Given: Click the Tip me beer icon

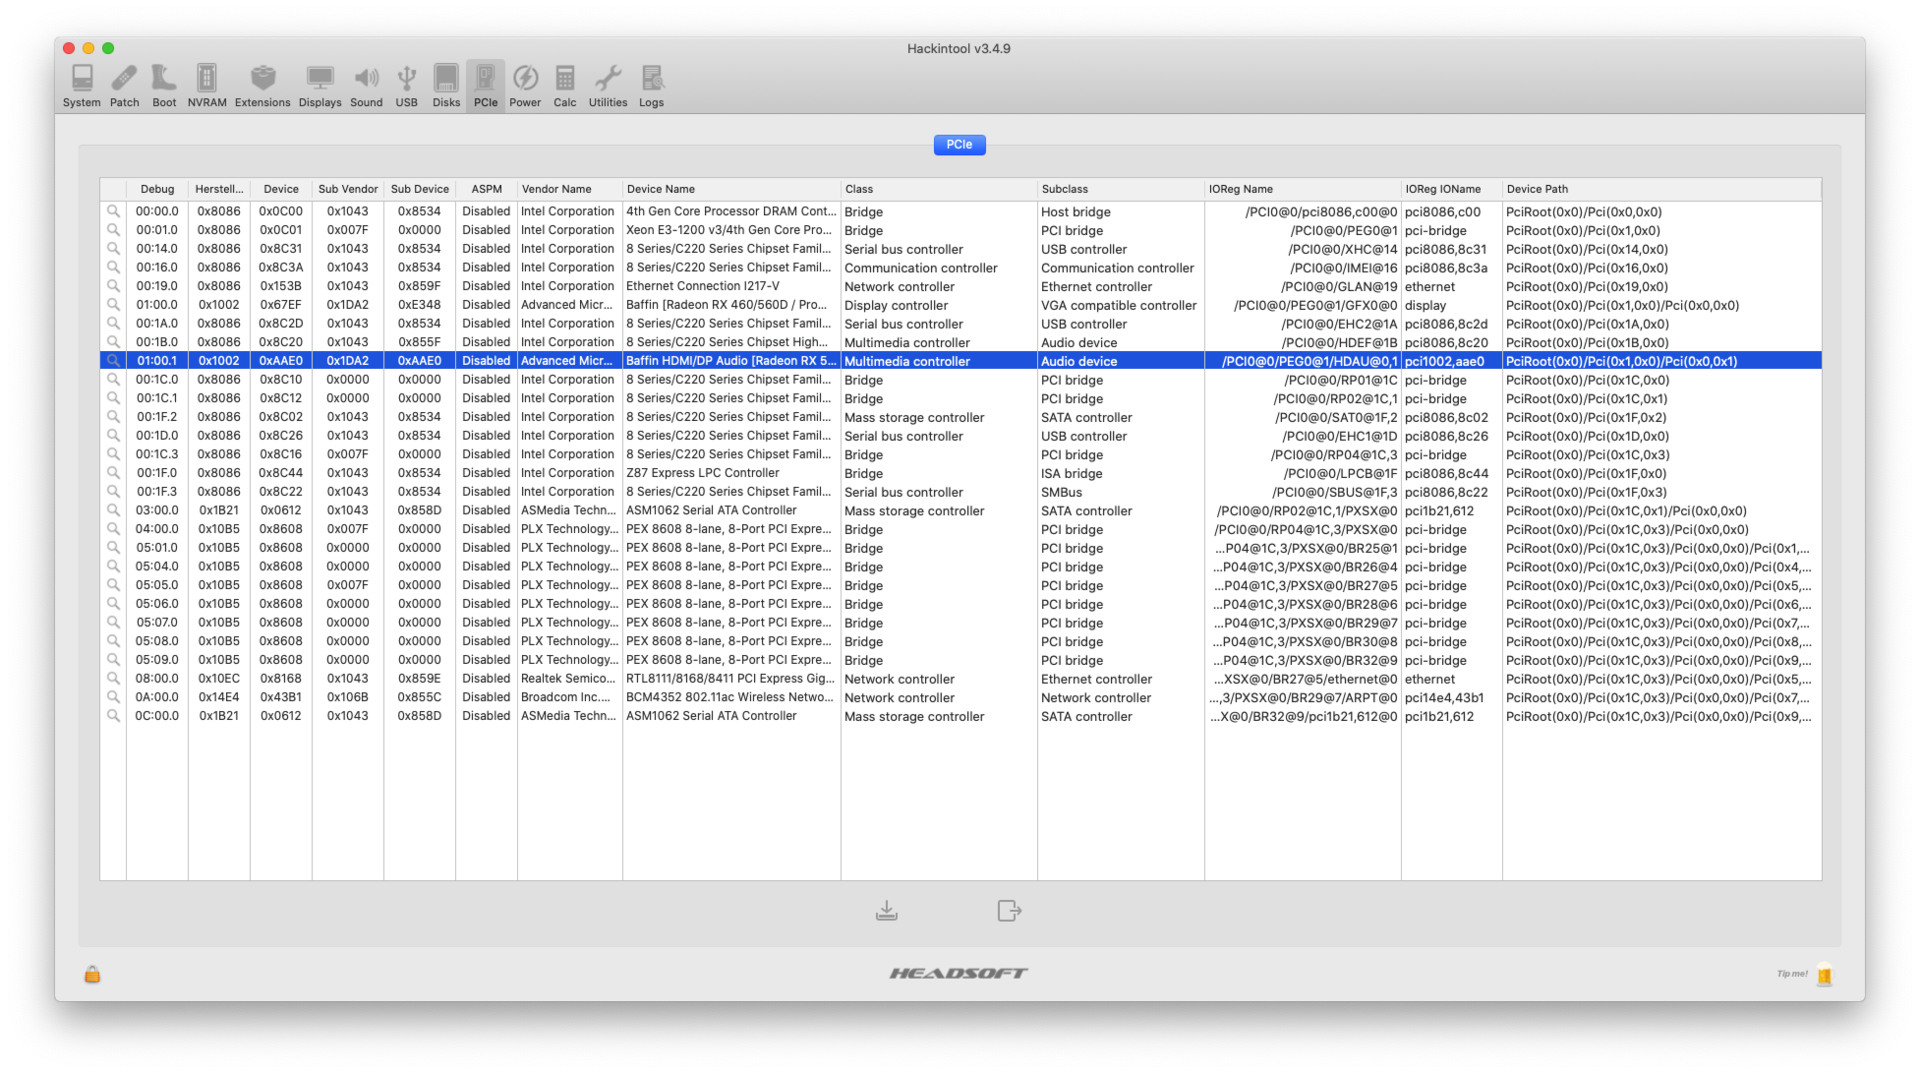Looking at the screenshot, I should pos(1825,975).
